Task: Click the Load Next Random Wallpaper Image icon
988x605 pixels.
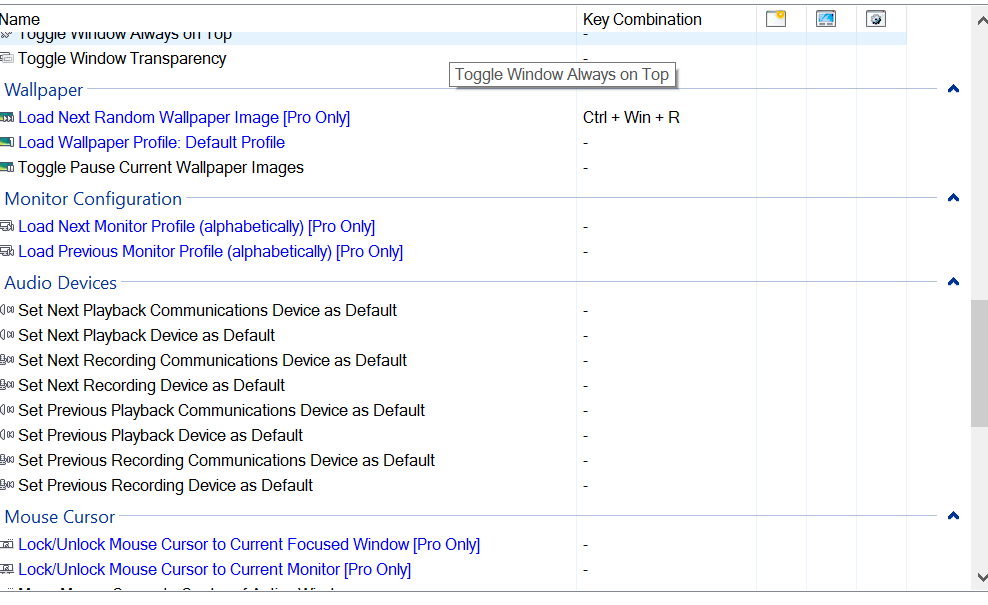Action: (x=8, y=117)
